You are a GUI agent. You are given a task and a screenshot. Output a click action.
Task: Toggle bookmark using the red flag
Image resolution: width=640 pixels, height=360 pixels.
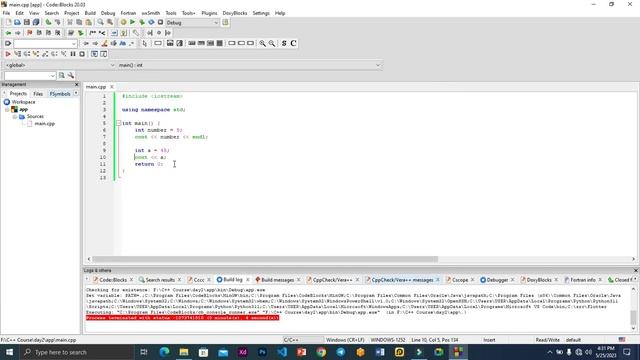pyautogui.click(x=29, y=33)
